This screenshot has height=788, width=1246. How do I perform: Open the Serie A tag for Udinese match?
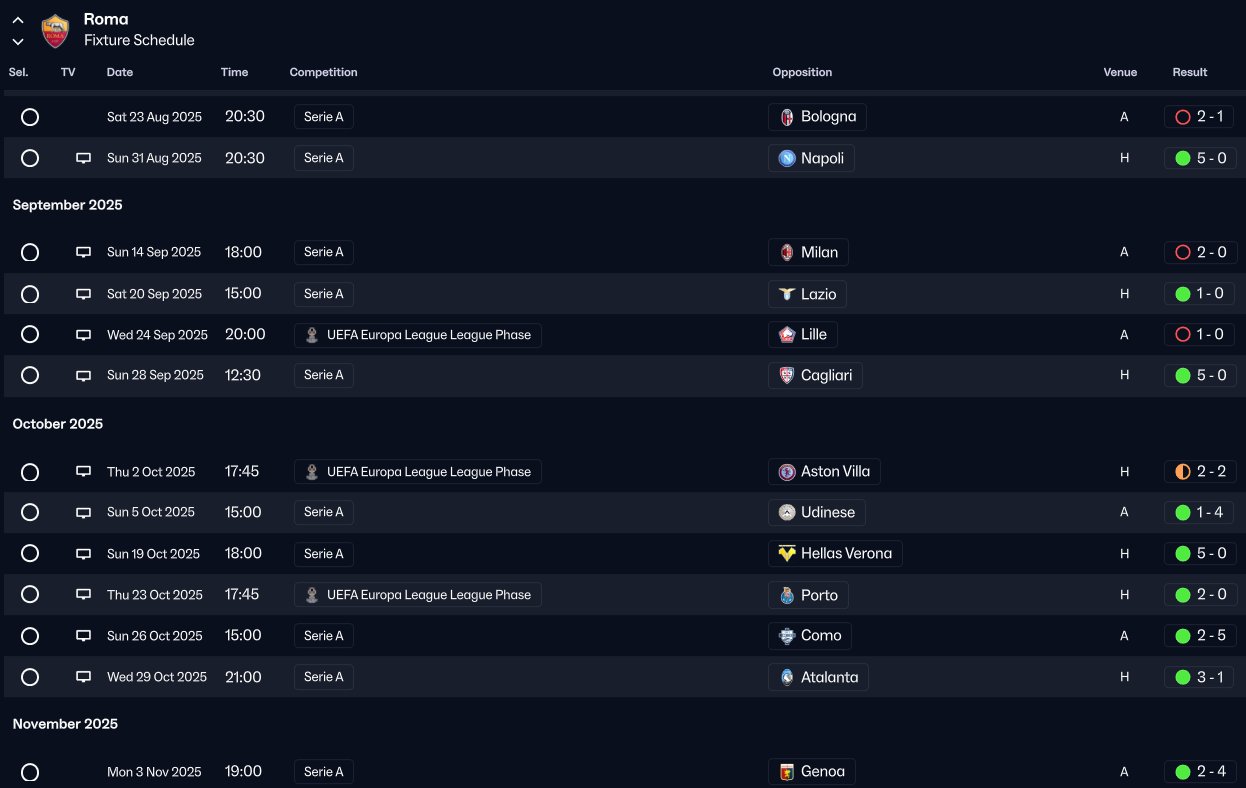tap(324, 512)
